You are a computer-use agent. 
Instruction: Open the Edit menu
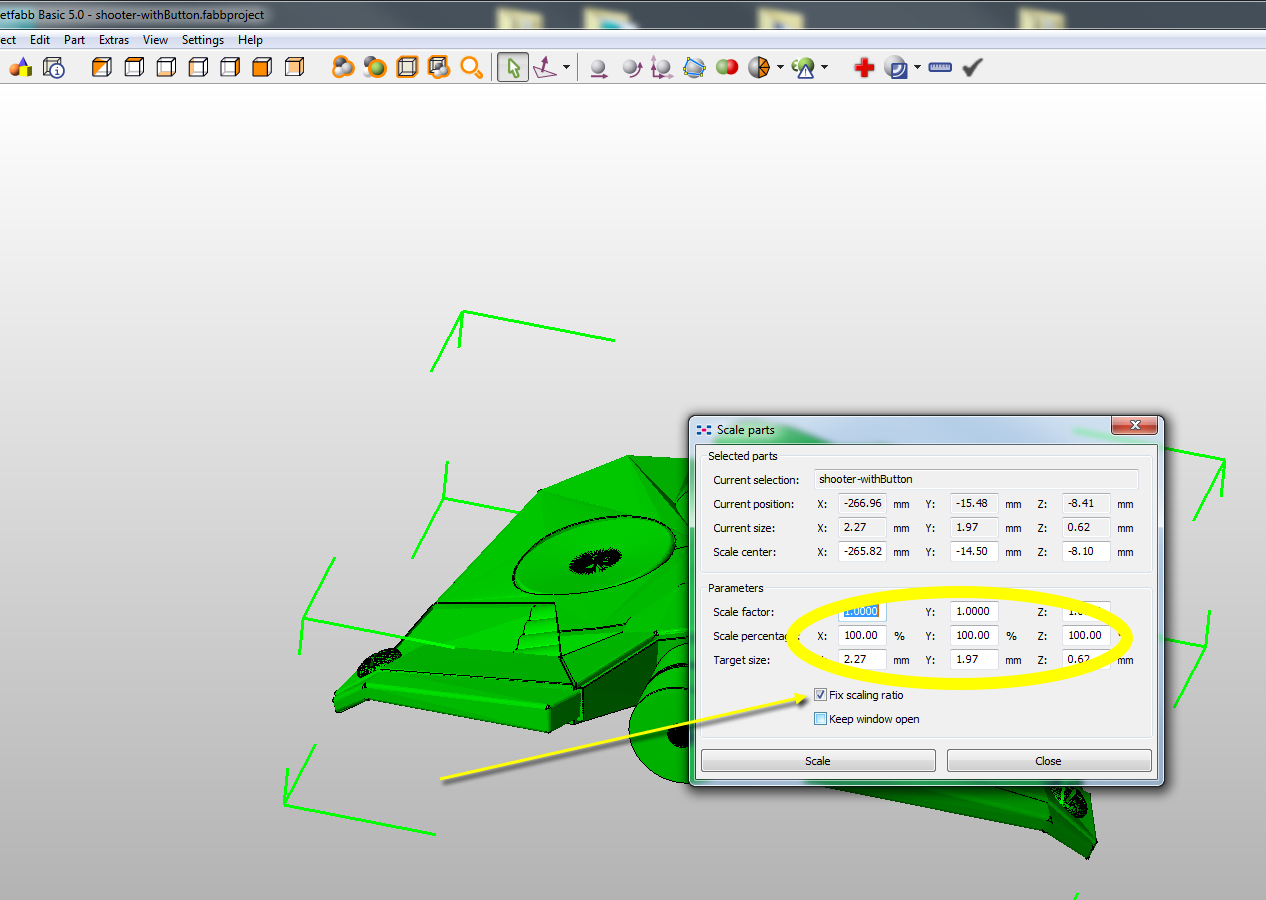40,40
